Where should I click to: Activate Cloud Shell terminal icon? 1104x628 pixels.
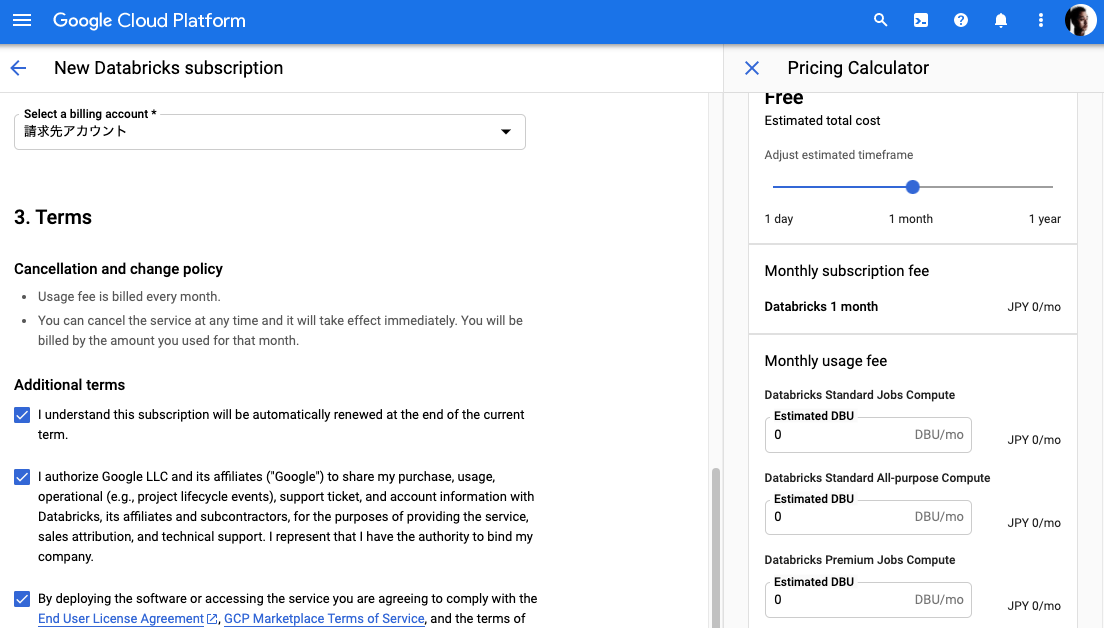click(920, 20)
